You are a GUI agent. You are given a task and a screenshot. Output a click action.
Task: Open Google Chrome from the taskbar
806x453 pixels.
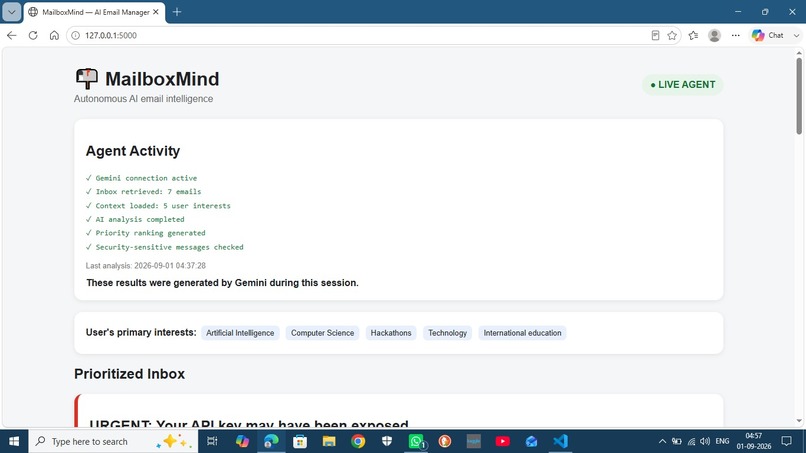click(358, 441)
